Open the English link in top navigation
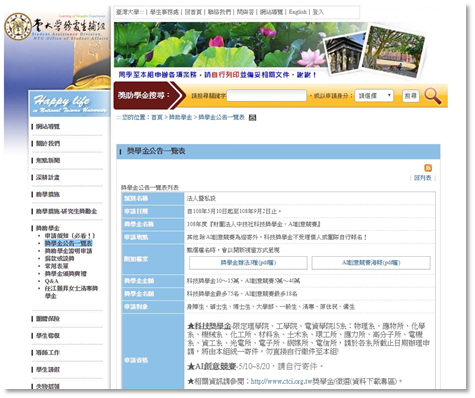This screenshot has height=398, width=475. click(297, 12)
